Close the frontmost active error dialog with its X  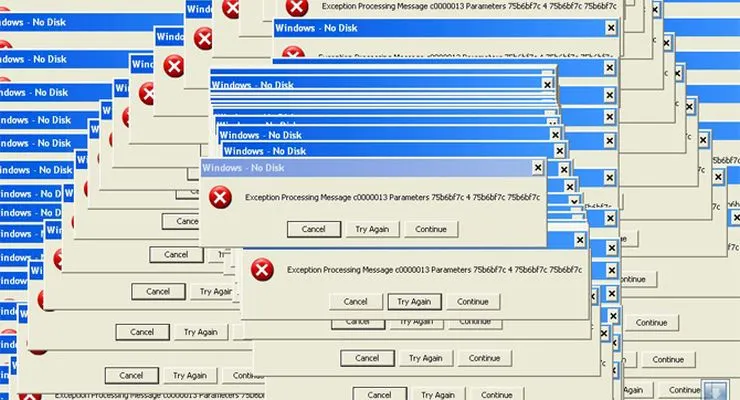(x=580, y=240)
